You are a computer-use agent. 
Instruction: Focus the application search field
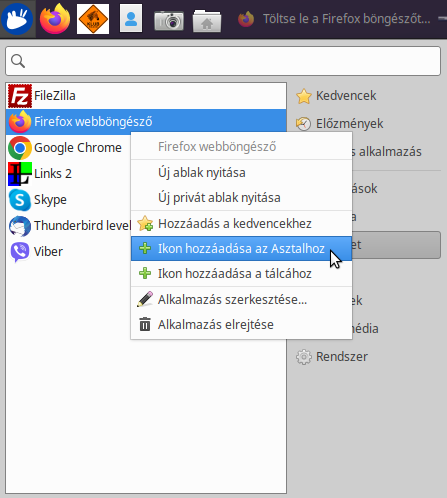point(223,61)
